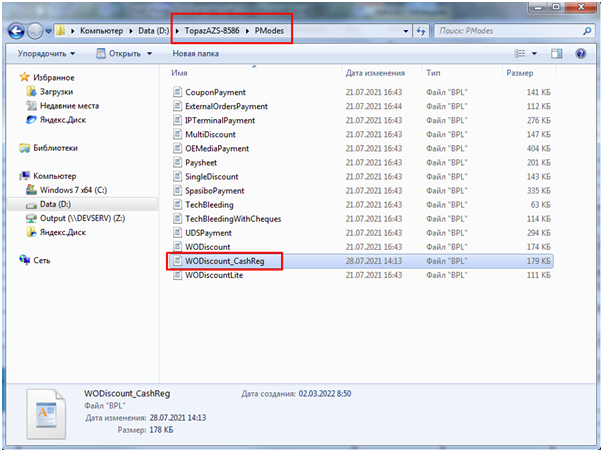Image resolution: width=603 pixels, height=452 pixels.
Task: Select the WODiscount file icon
Action: (177, 247)
